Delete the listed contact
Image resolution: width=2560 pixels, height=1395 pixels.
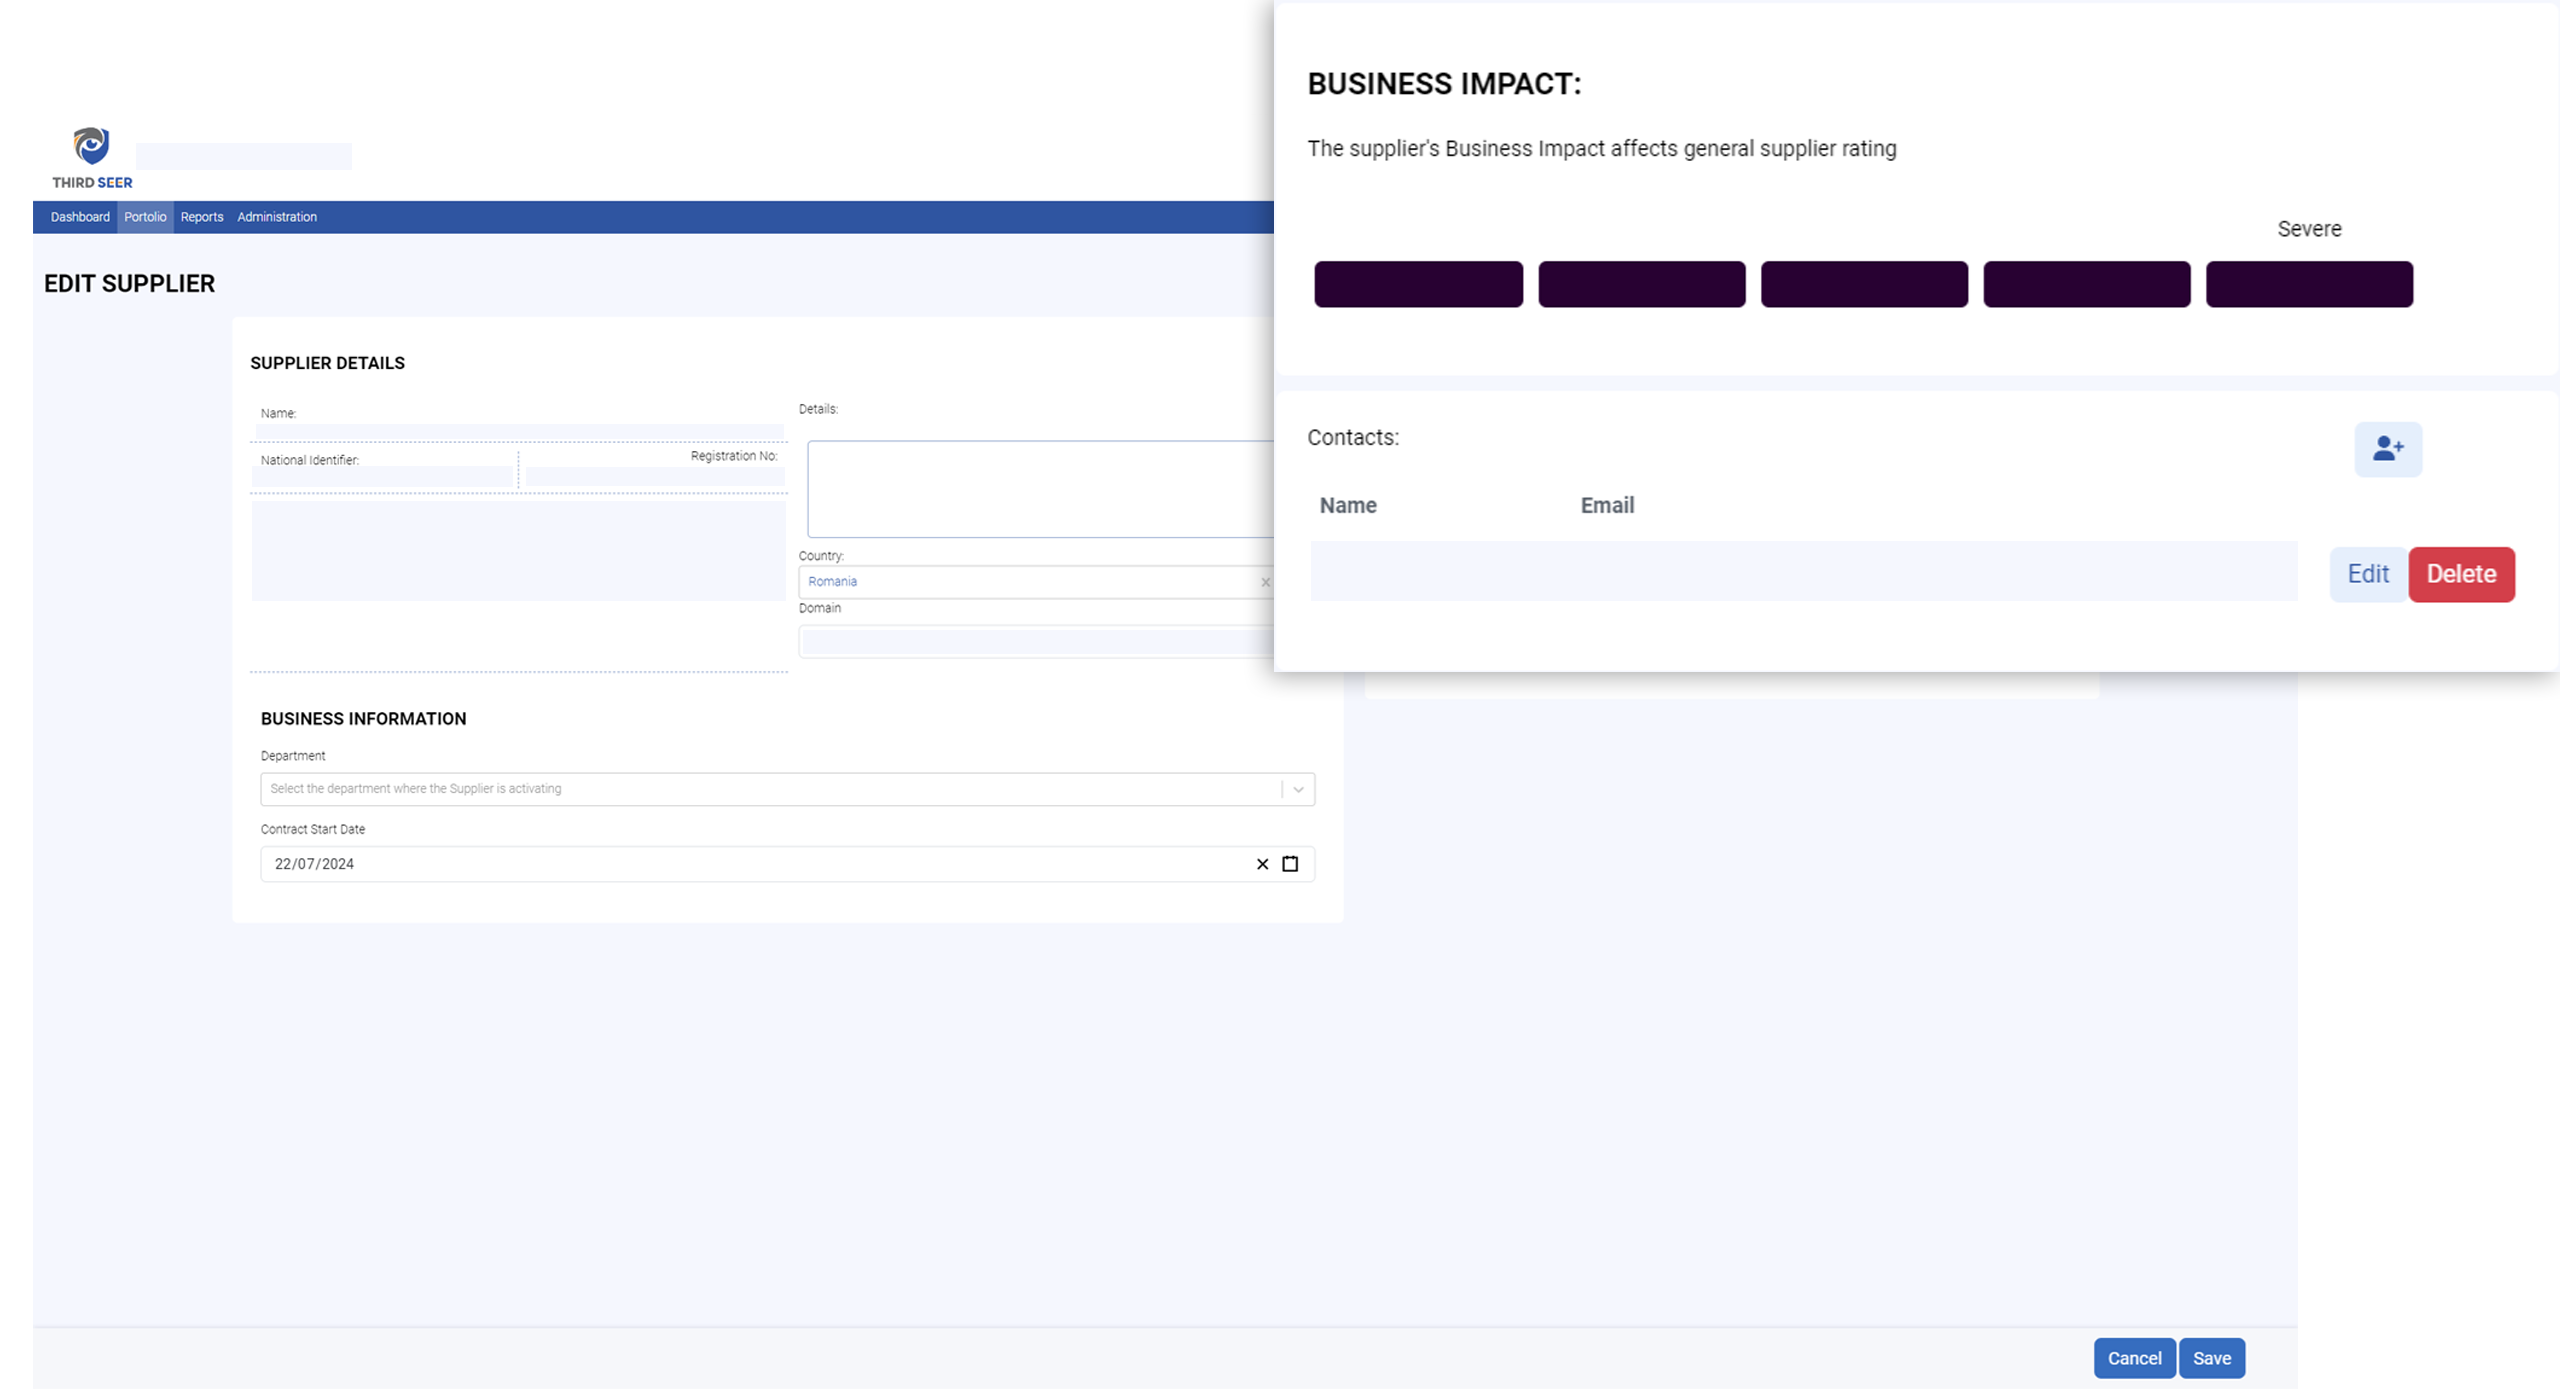click(2461, 574)
